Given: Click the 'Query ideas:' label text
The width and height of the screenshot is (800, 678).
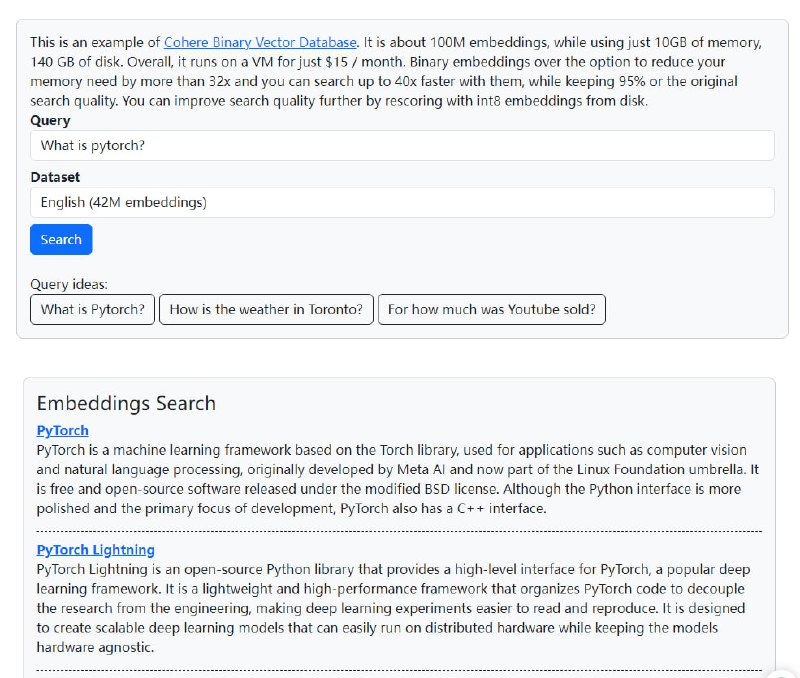Looking at the screenshot, I should click(x=69, y=285).
